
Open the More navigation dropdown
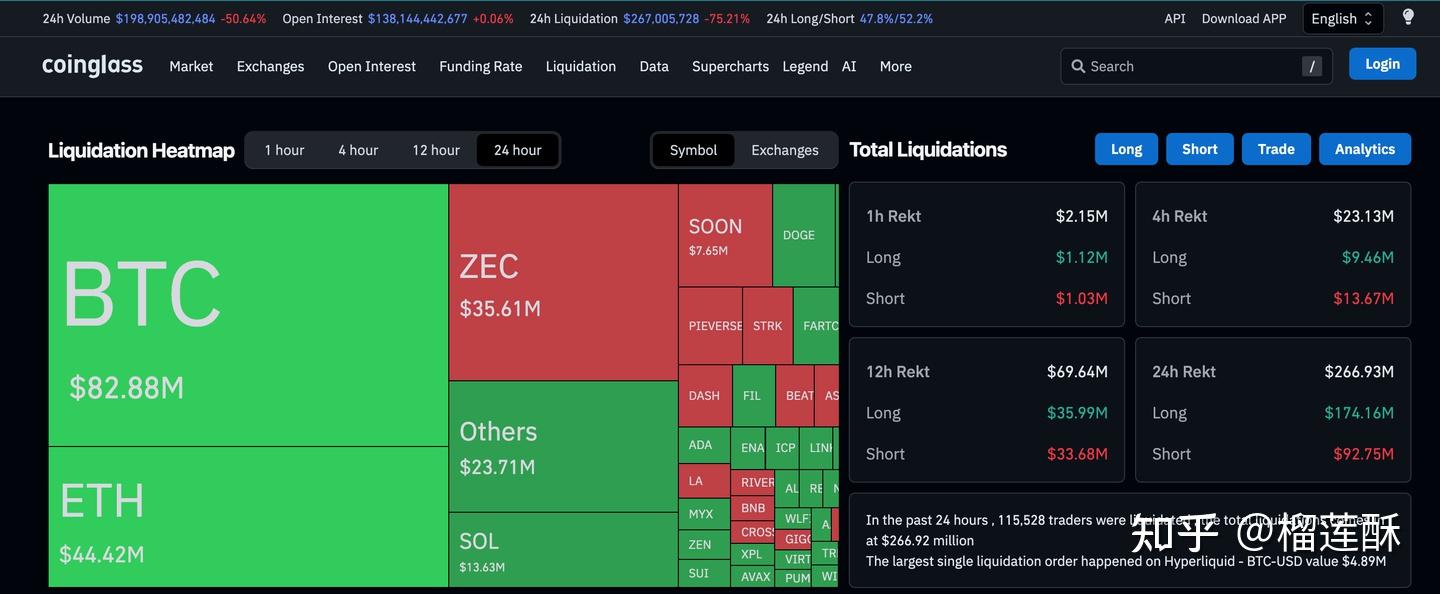coord(895,66)
